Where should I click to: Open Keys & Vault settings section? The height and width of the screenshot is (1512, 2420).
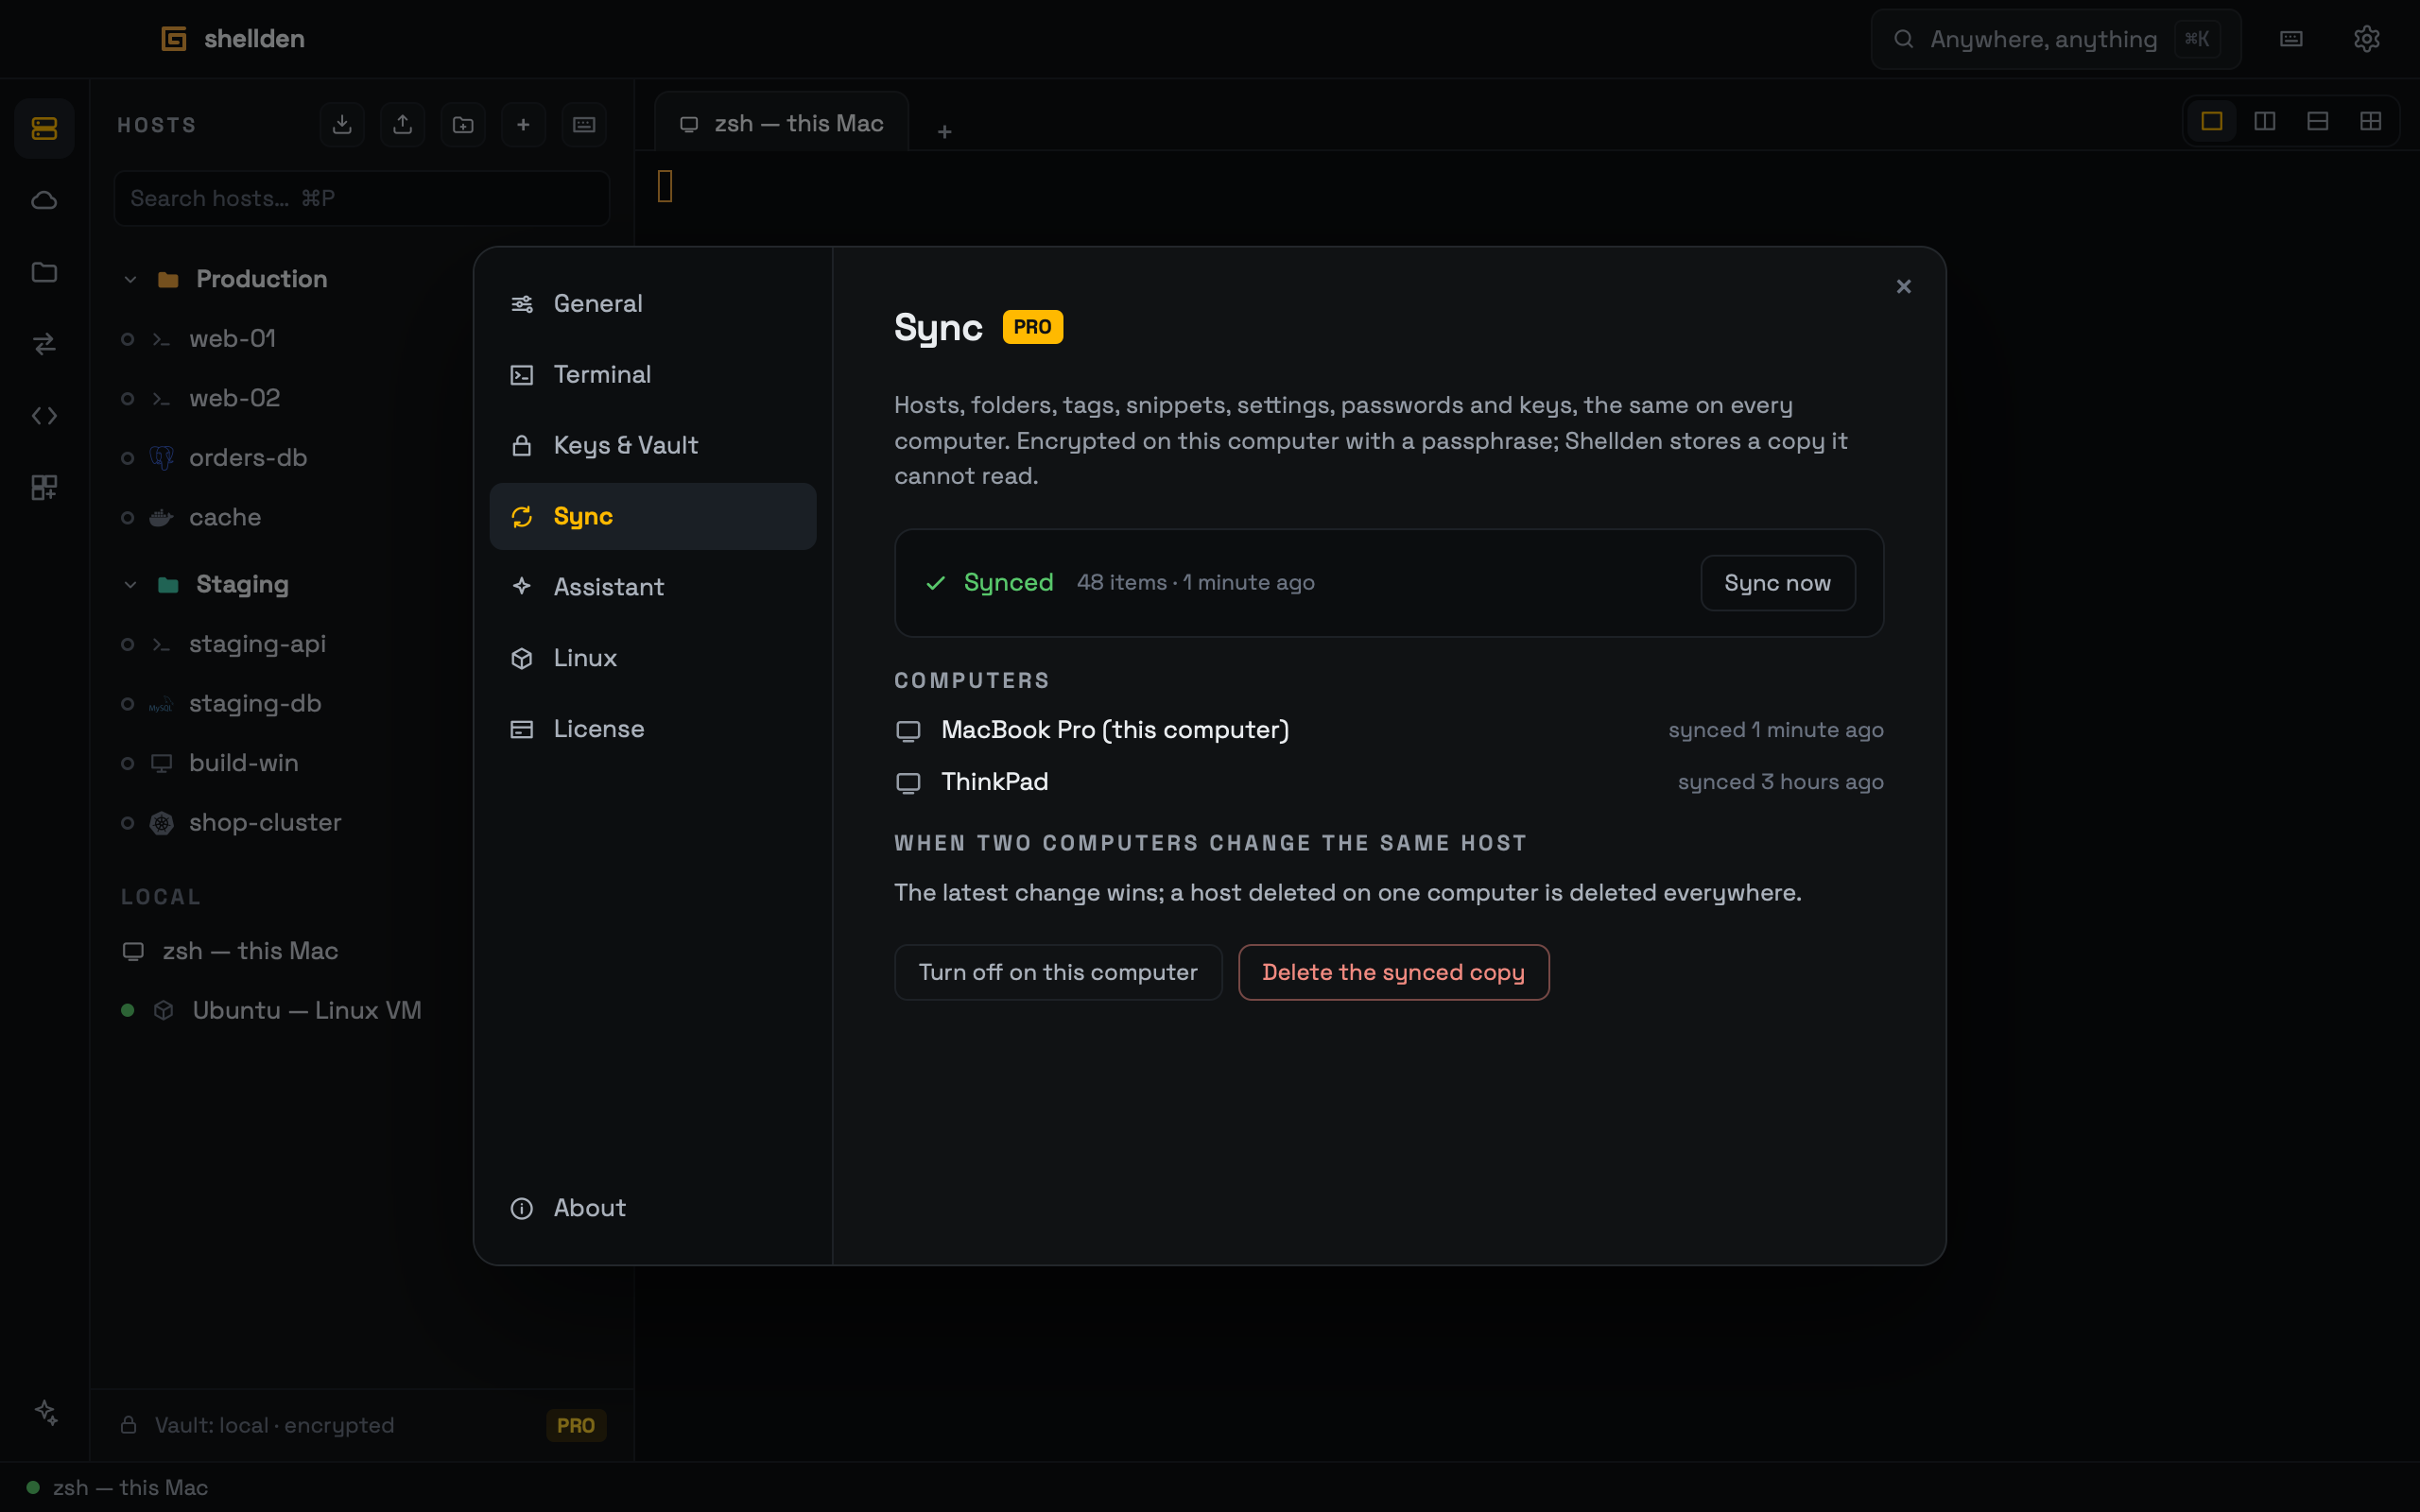point(653,445)
